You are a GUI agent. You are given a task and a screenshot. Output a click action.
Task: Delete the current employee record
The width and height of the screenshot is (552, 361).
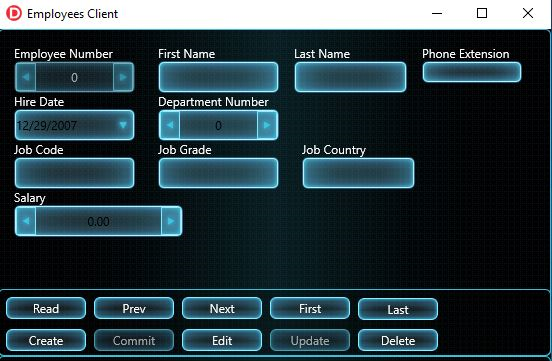point(398,340)
